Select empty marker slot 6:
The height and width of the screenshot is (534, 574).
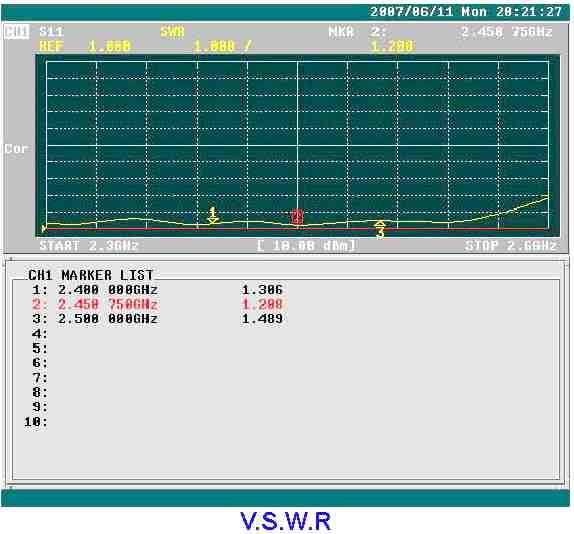[x=40, y=363]
